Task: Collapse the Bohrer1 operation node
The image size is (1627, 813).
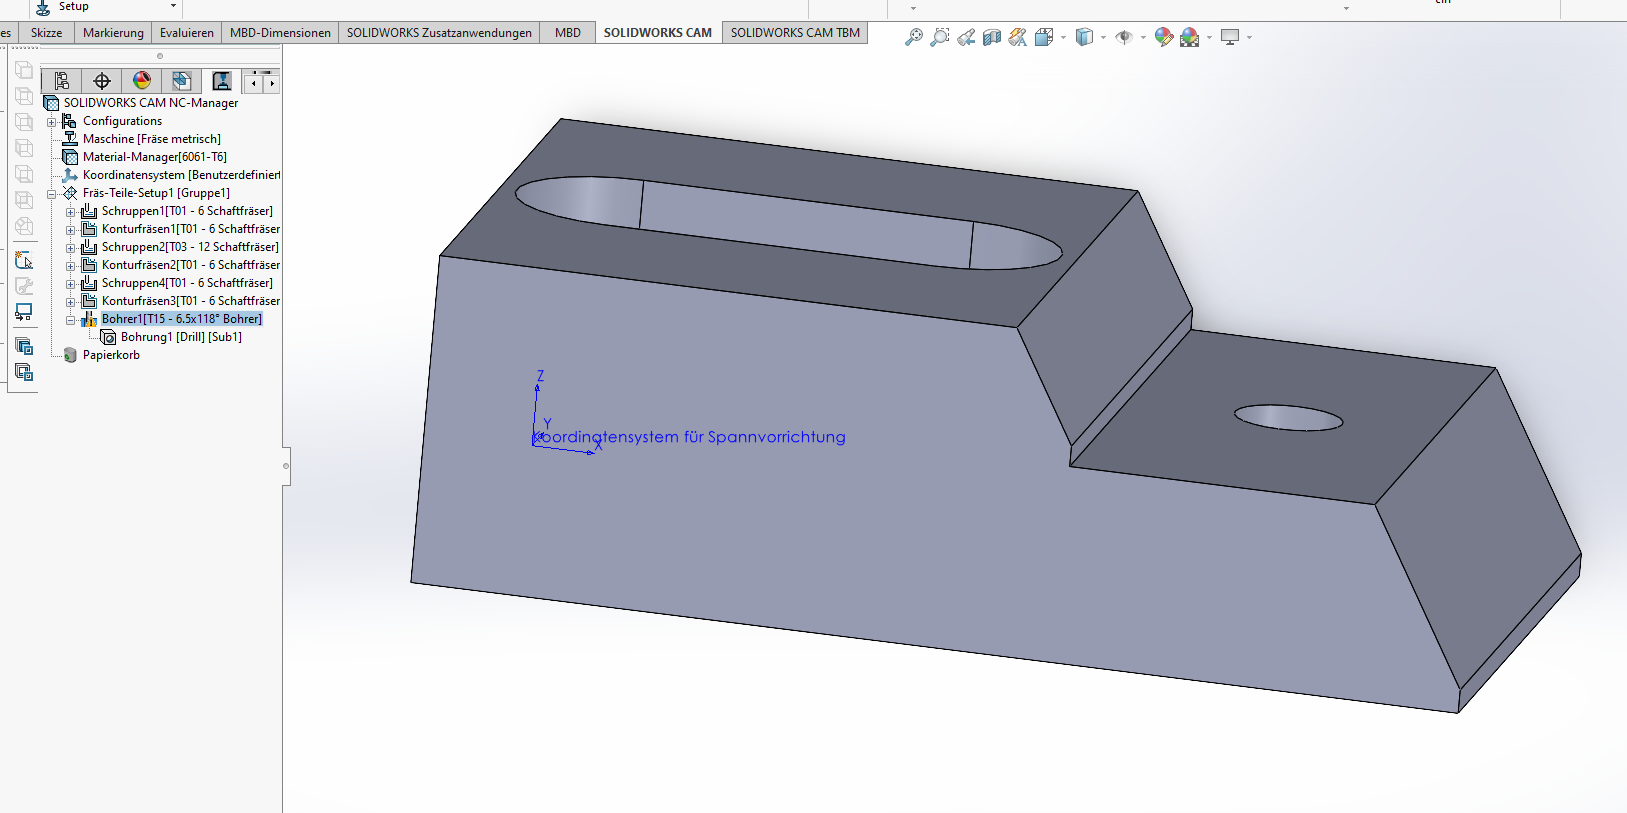Action: [70, 320]
